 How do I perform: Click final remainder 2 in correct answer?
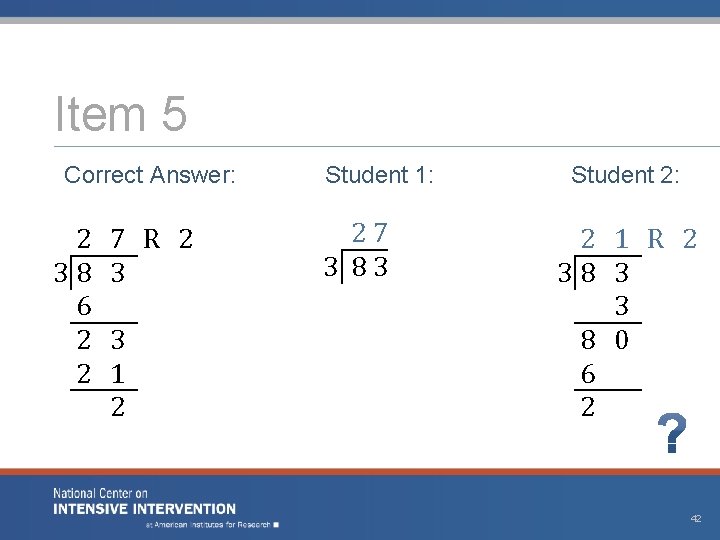[117, 407]
